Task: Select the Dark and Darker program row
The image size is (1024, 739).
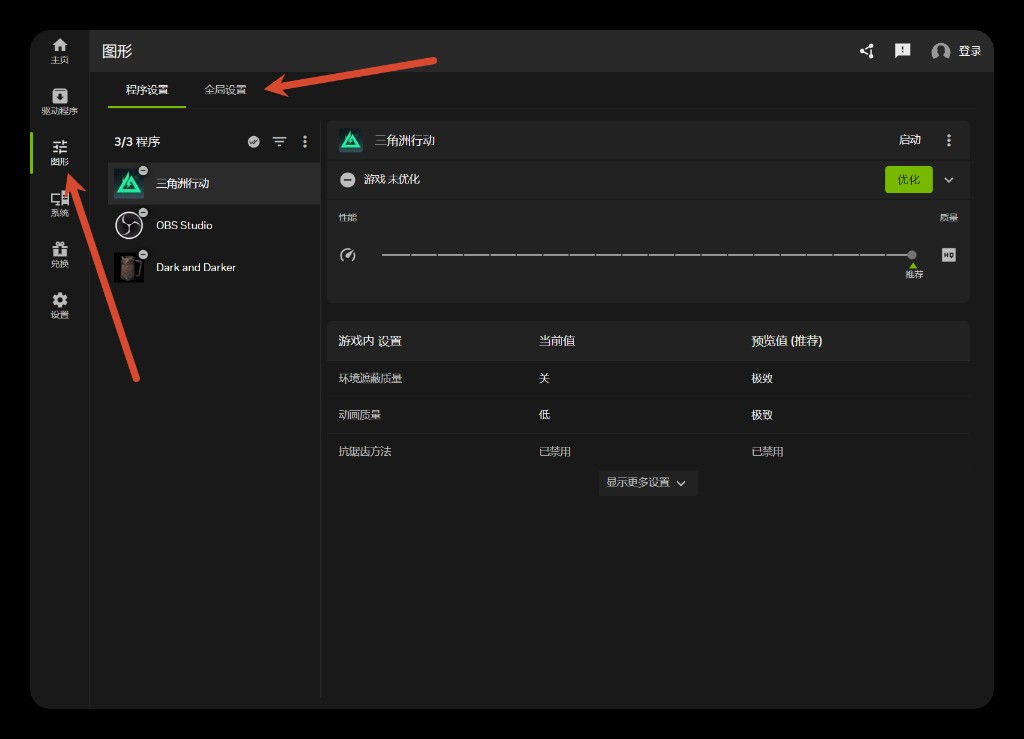Action: [x=214, y=267]
